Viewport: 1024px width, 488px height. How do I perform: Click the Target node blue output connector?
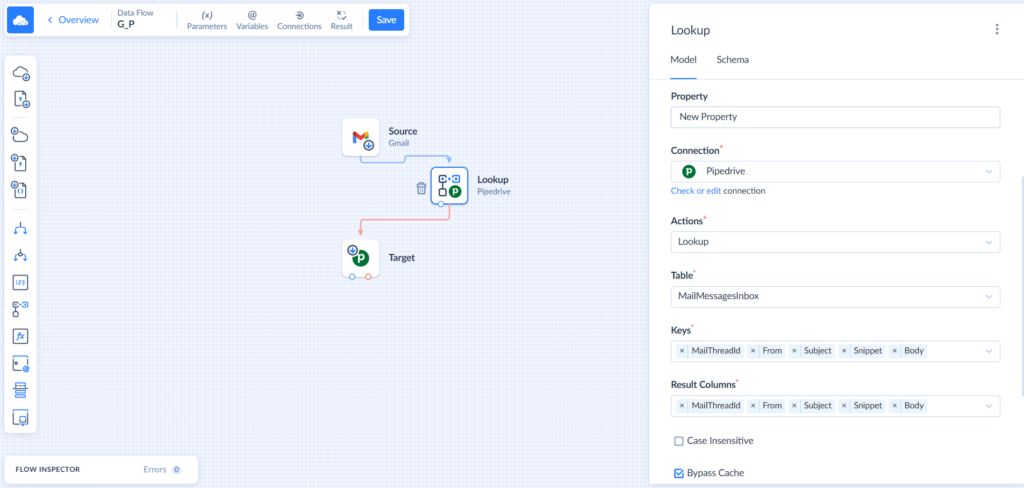coord(352,277)
